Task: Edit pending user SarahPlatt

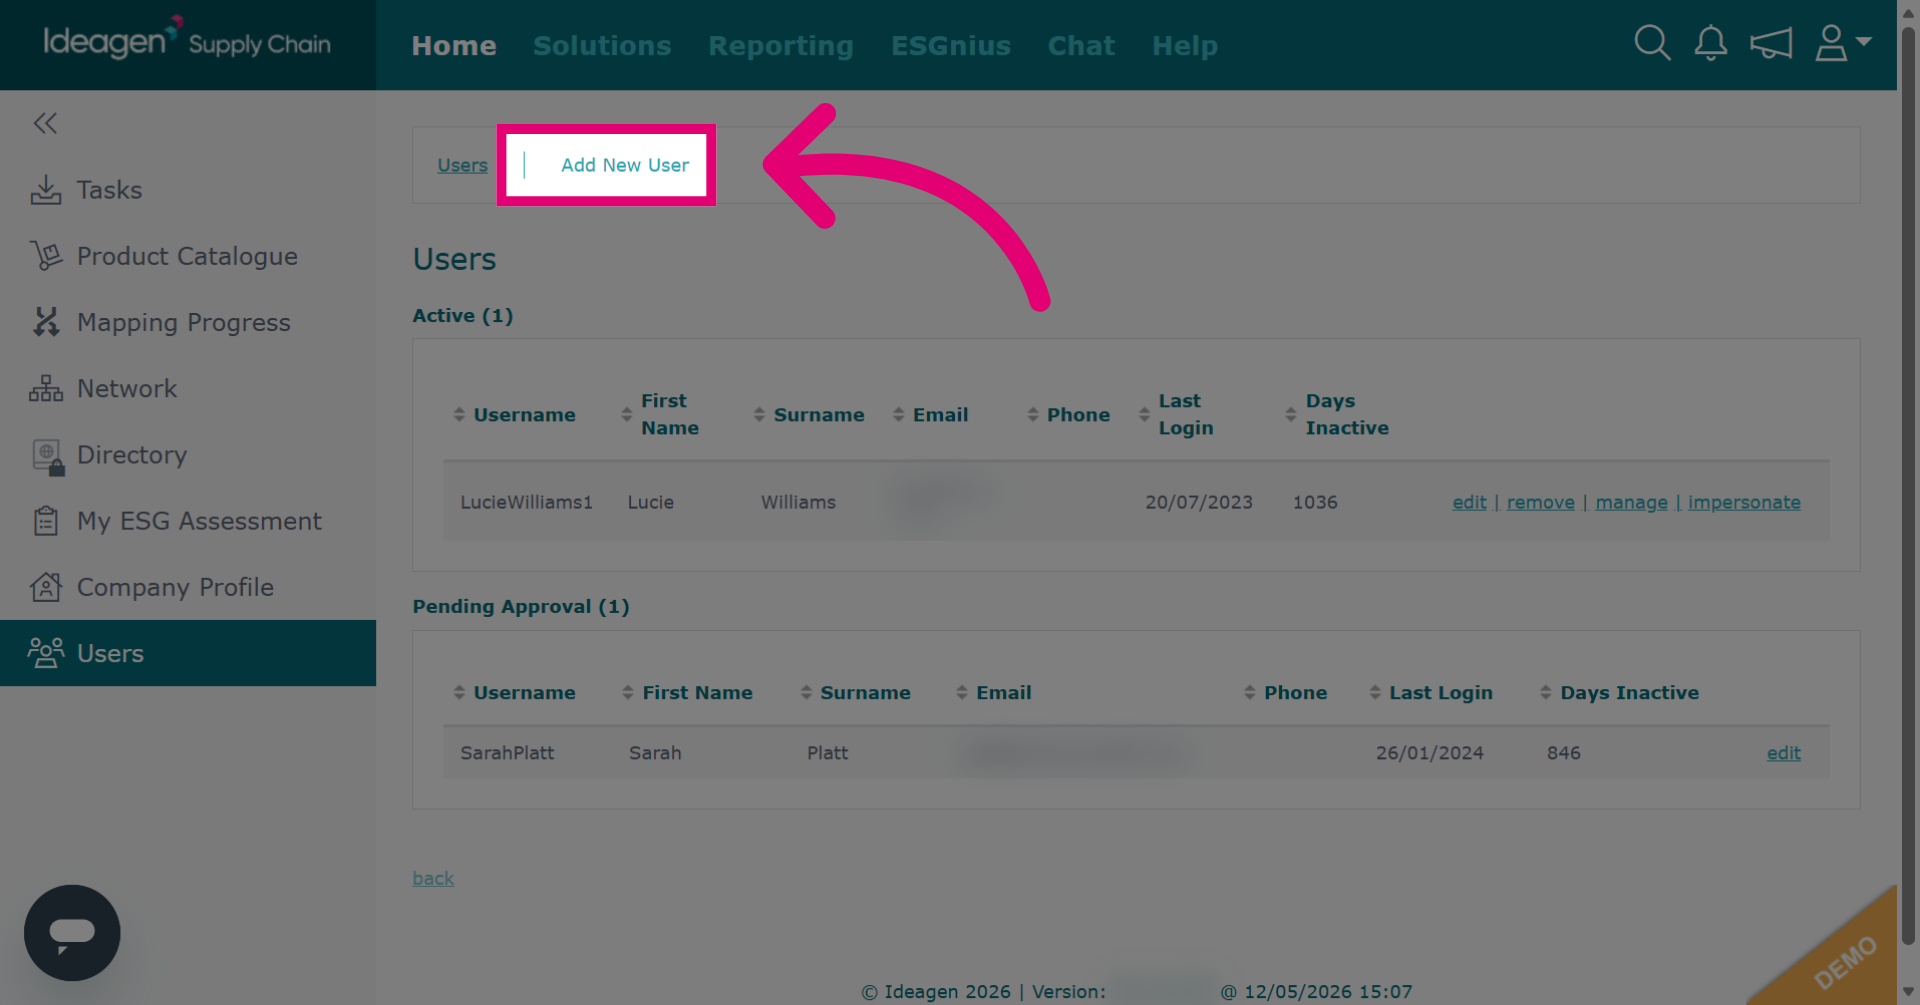Action: 1783,753
